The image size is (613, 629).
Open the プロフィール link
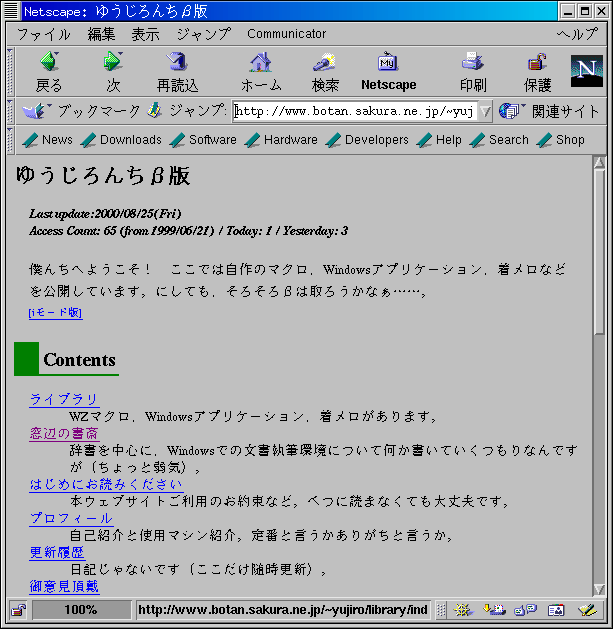point(71,519)
